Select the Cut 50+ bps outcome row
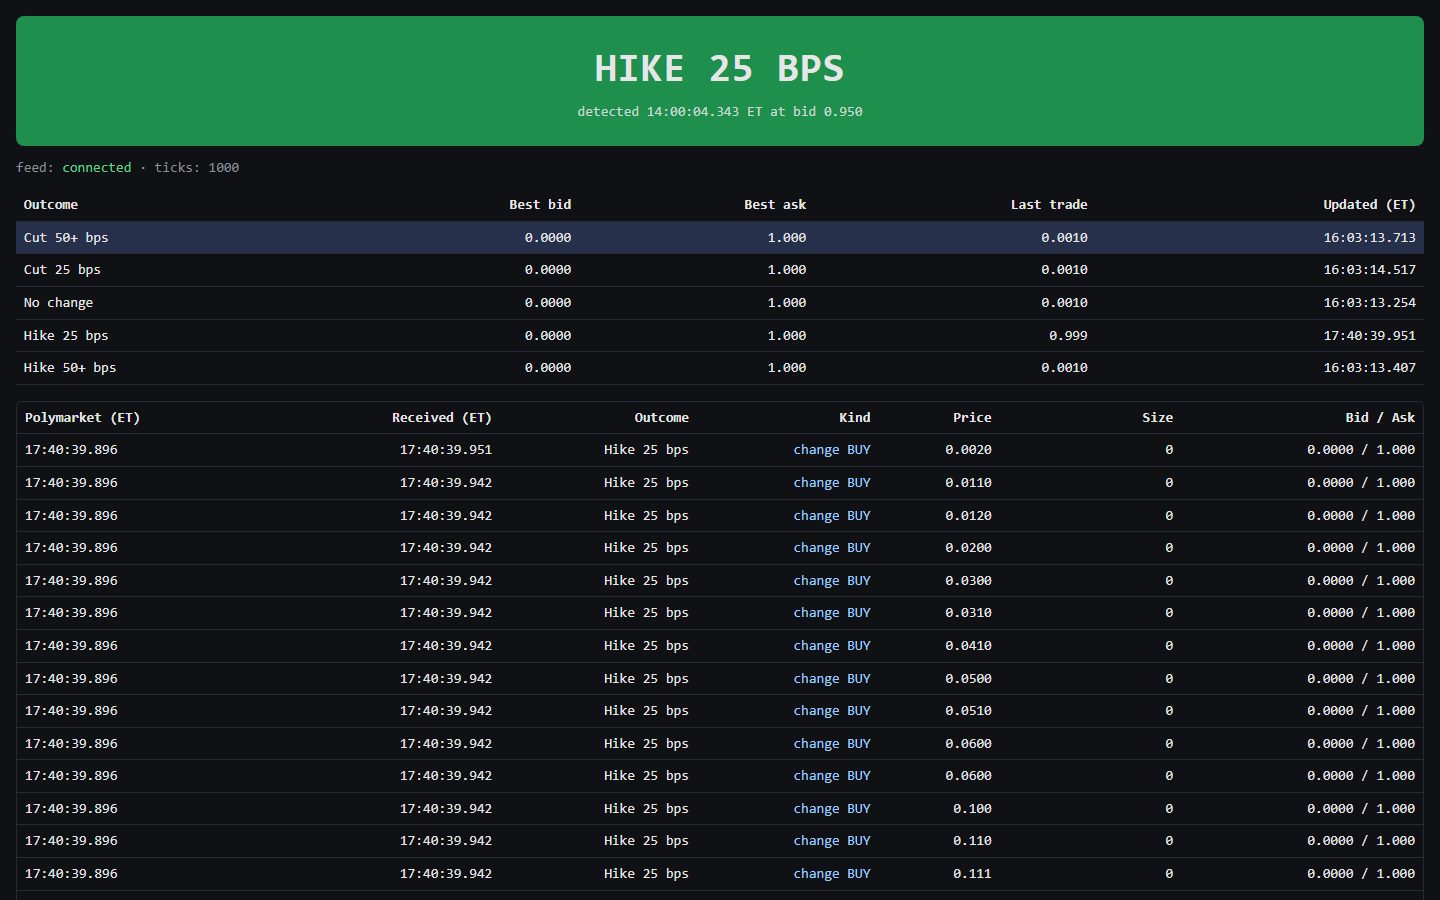This screenshot has height=900, width=1440. pyautogui.click(x=720, y=237)
